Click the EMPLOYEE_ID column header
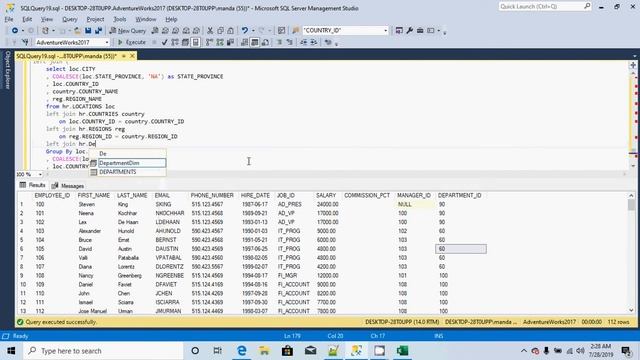This screenshot has width=640, height=360. tap(53, 196)
